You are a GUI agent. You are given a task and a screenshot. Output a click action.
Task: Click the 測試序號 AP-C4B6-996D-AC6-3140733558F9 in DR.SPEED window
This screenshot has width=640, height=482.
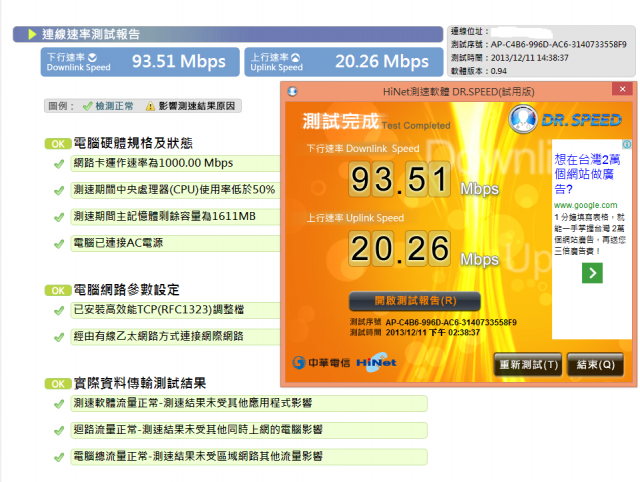433,322
